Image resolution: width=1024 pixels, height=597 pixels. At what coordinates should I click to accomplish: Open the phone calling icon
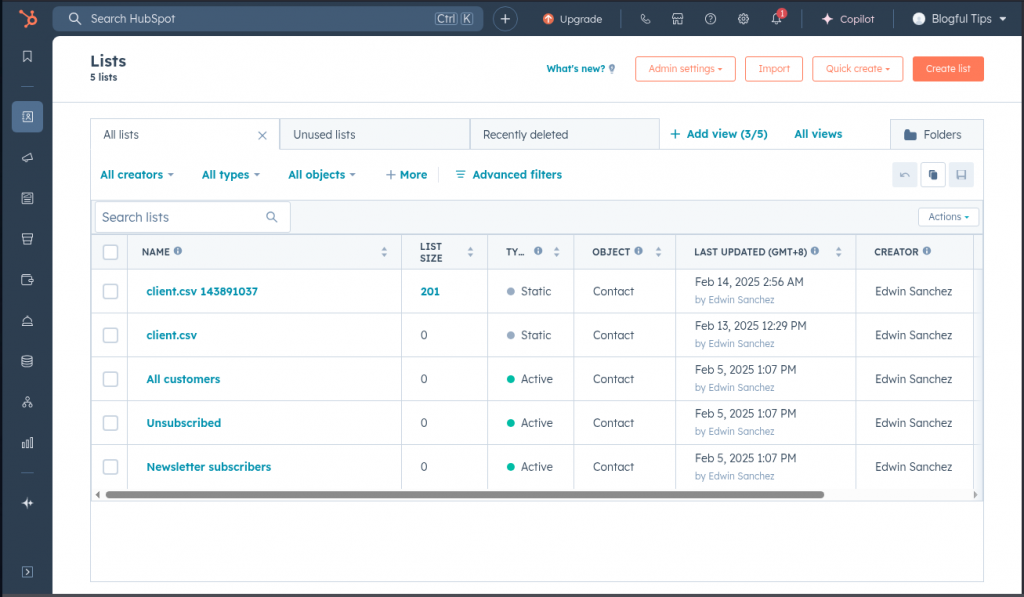coord(645,19)
